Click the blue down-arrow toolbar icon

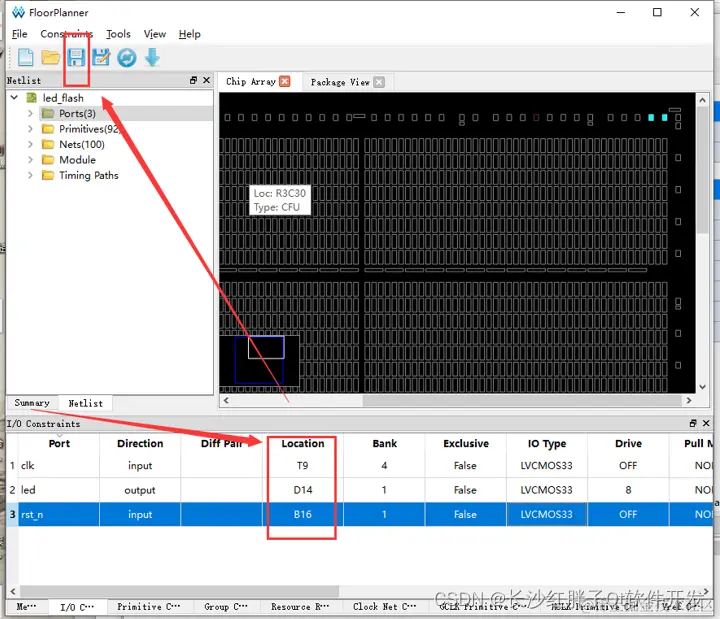(152, 58)
